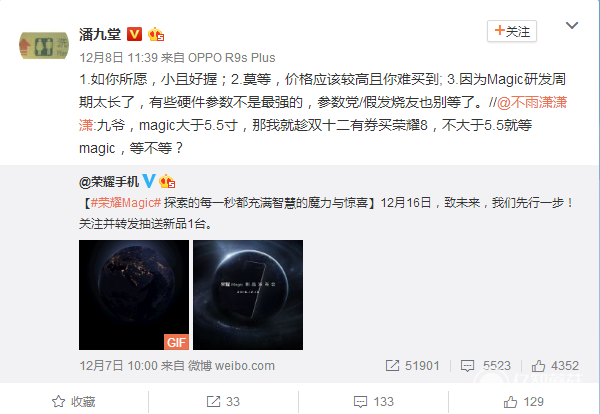Image resolution: width=600 pixels, height=414 pixels.
Task: Click the 潘九堂 username link
Action: (100, 34)
